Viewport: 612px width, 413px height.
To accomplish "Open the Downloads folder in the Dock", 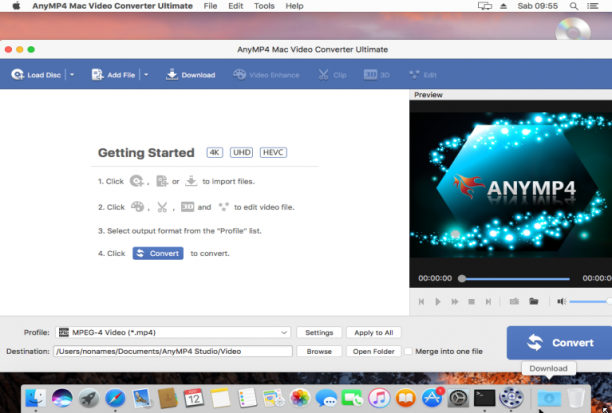I will 549,398.
